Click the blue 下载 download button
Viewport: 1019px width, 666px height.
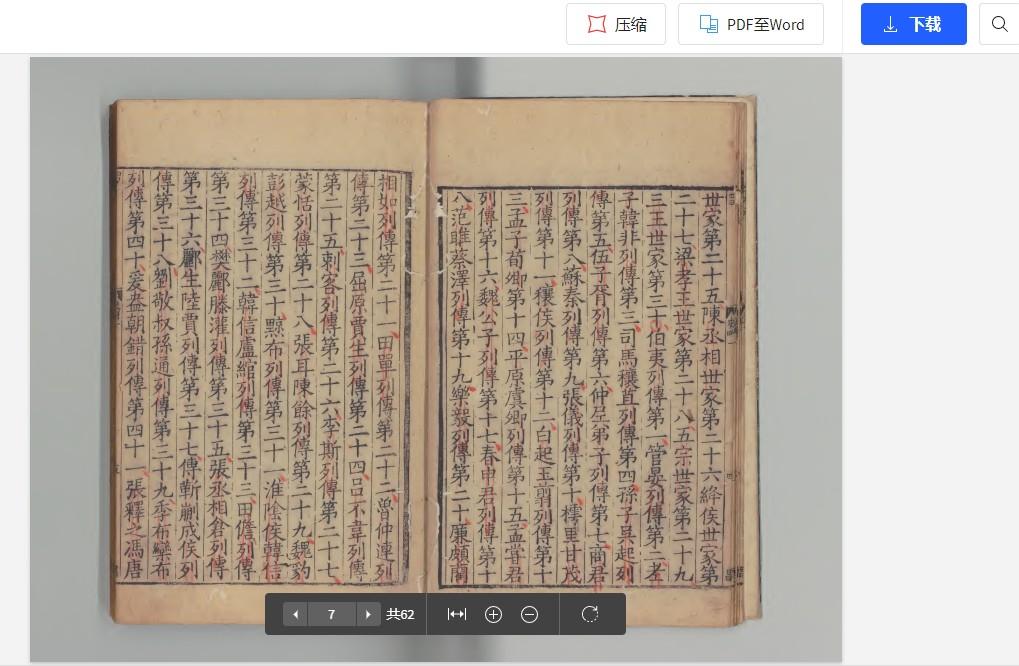point(914,24)
